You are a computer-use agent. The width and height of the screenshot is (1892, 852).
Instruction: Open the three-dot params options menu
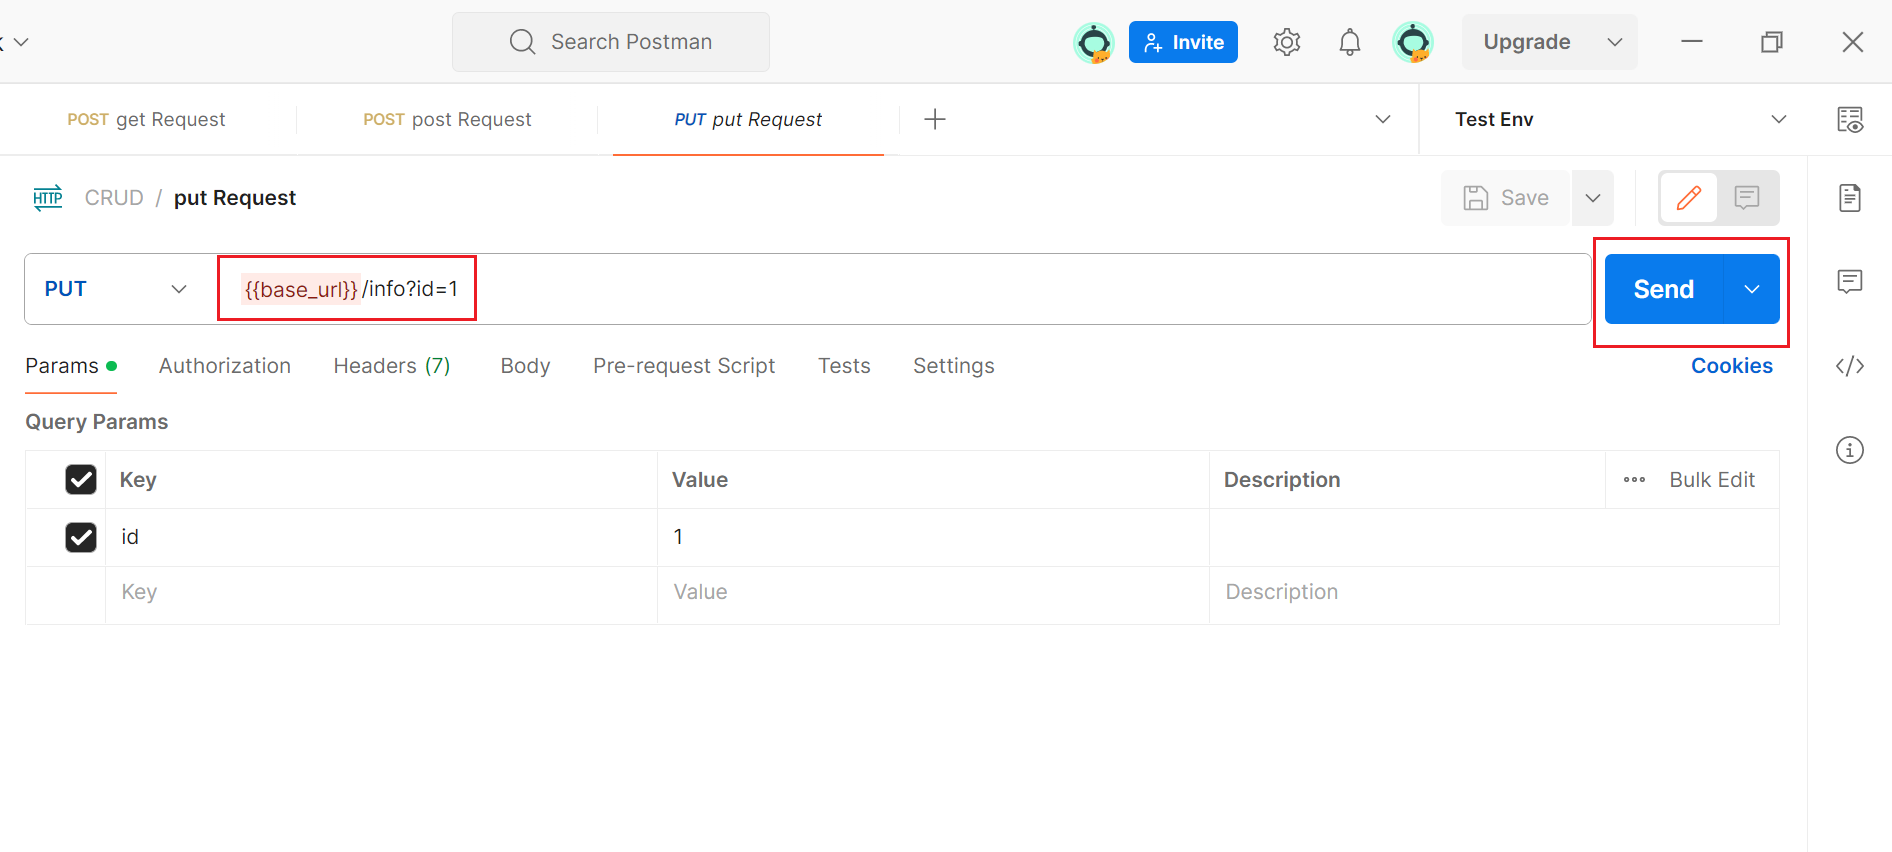1635,480
